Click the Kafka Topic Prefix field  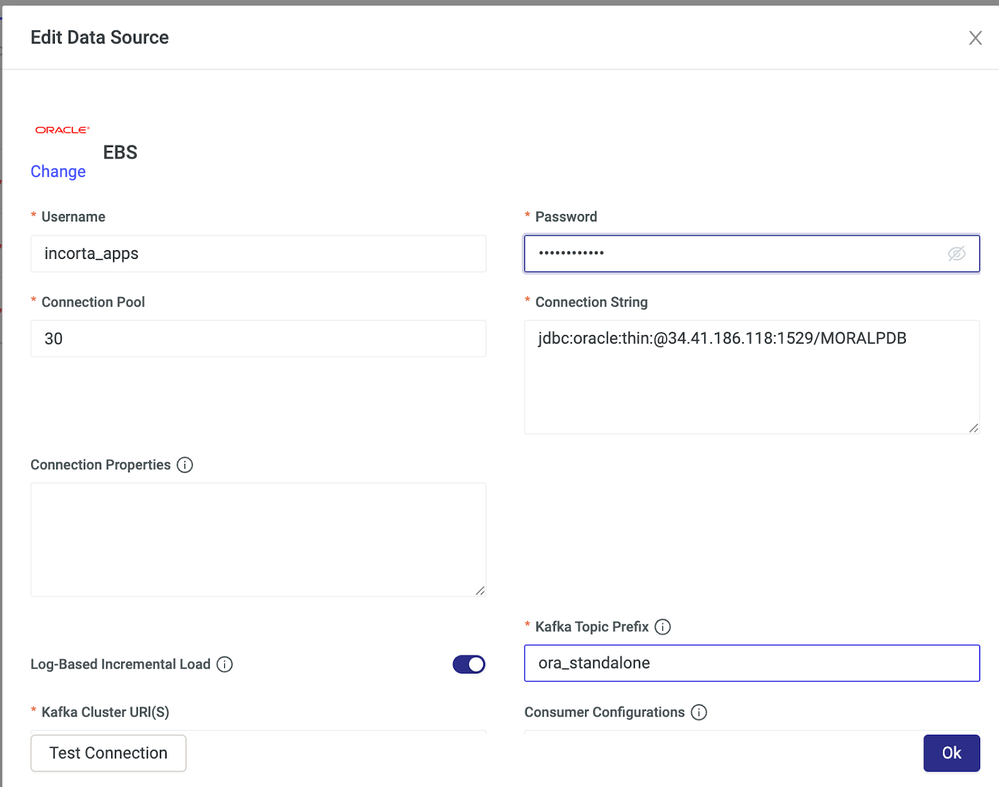[751, 663]
